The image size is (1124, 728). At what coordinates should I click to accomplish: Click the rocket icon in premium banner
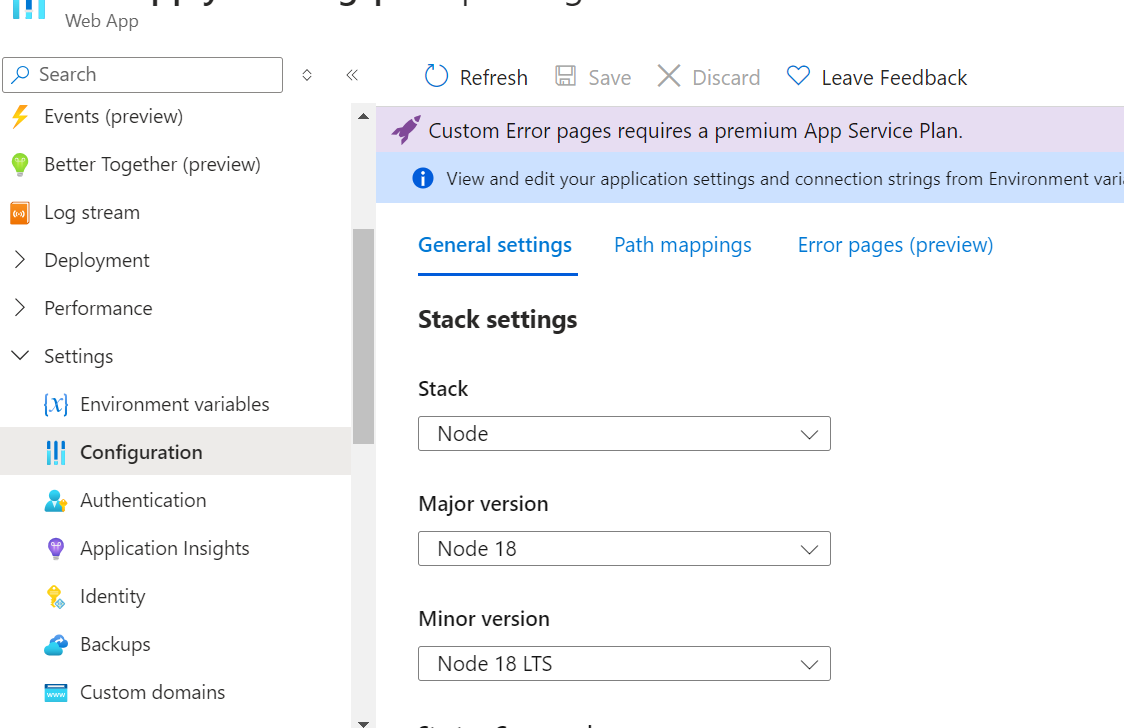(406, 130)
